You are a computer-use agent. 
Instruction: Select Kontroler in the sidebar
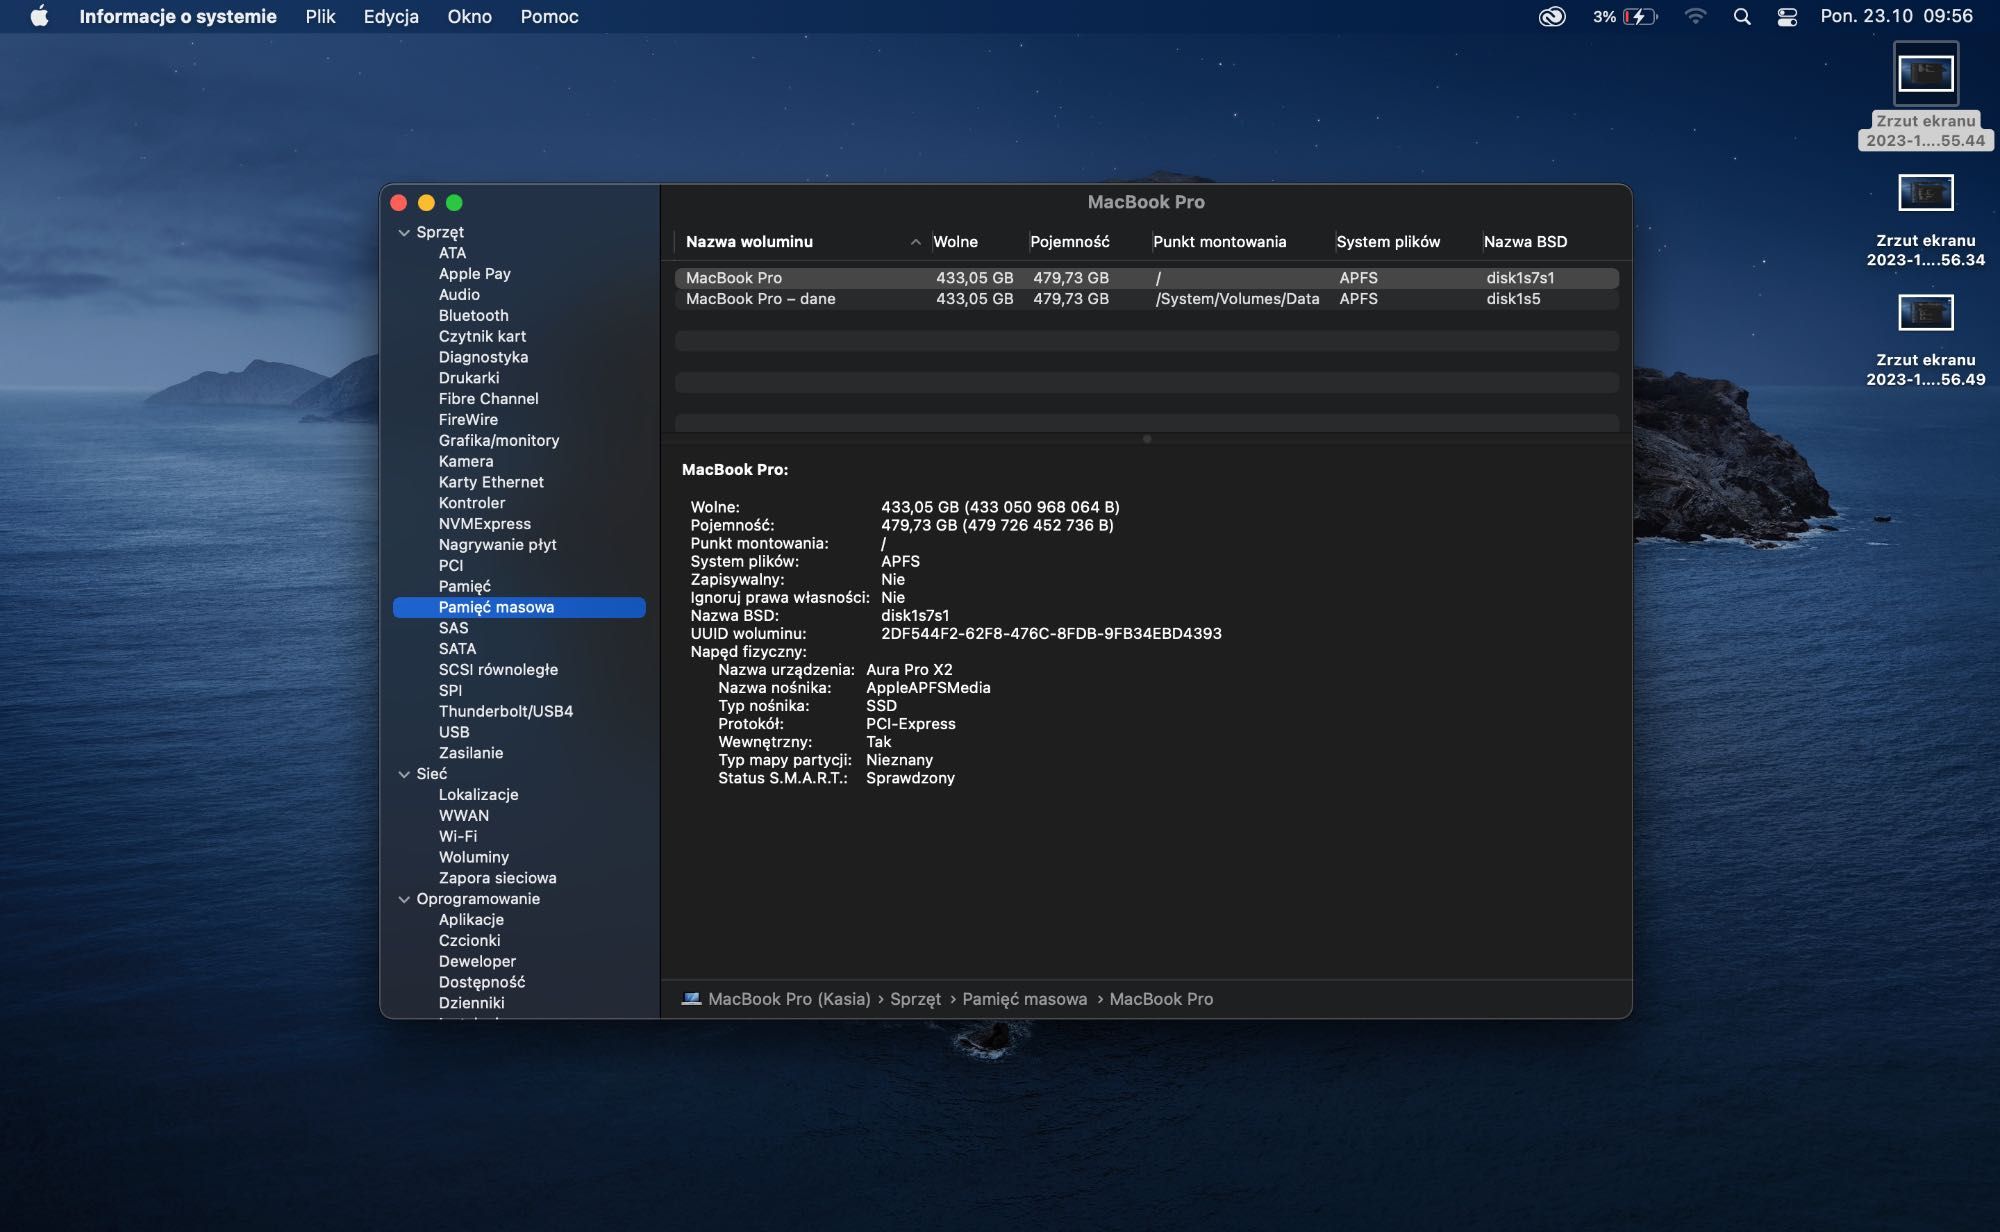tap(472, 503)
